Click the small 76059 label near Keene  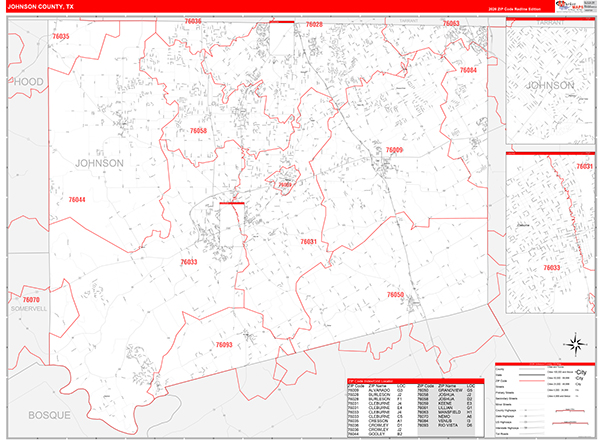285,185
